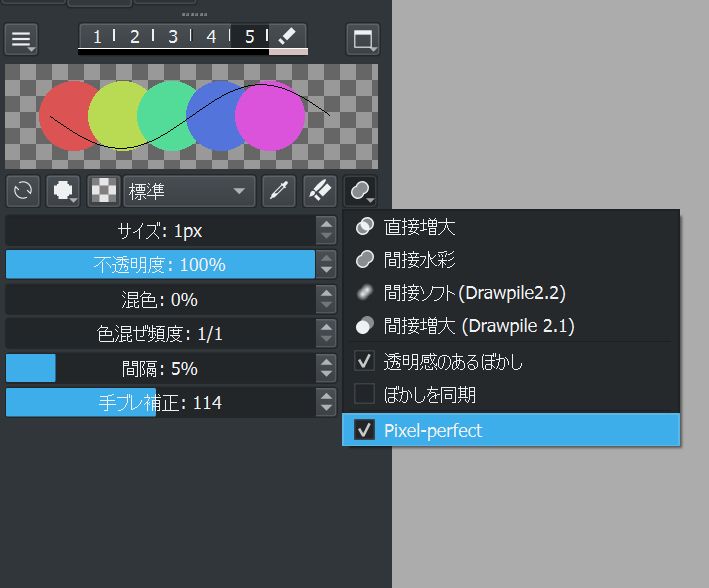Select 直接増大 paint mode

click(x=511, y=227)
